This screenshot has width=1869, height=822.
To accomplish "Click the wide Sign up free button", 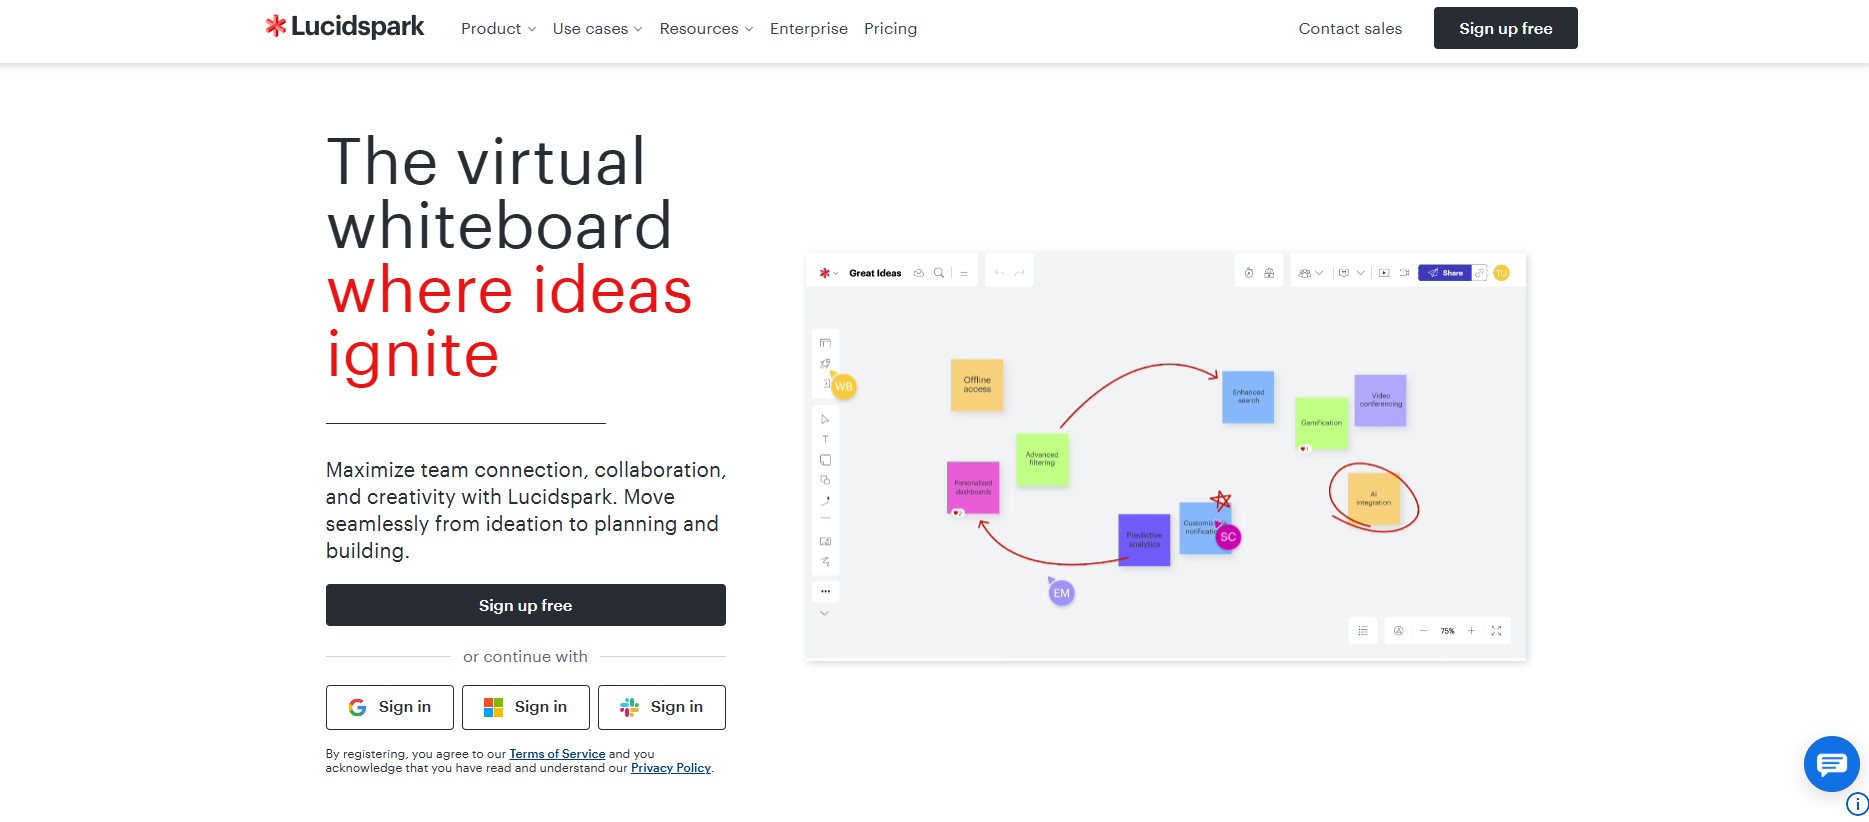I will coord(525,605).
